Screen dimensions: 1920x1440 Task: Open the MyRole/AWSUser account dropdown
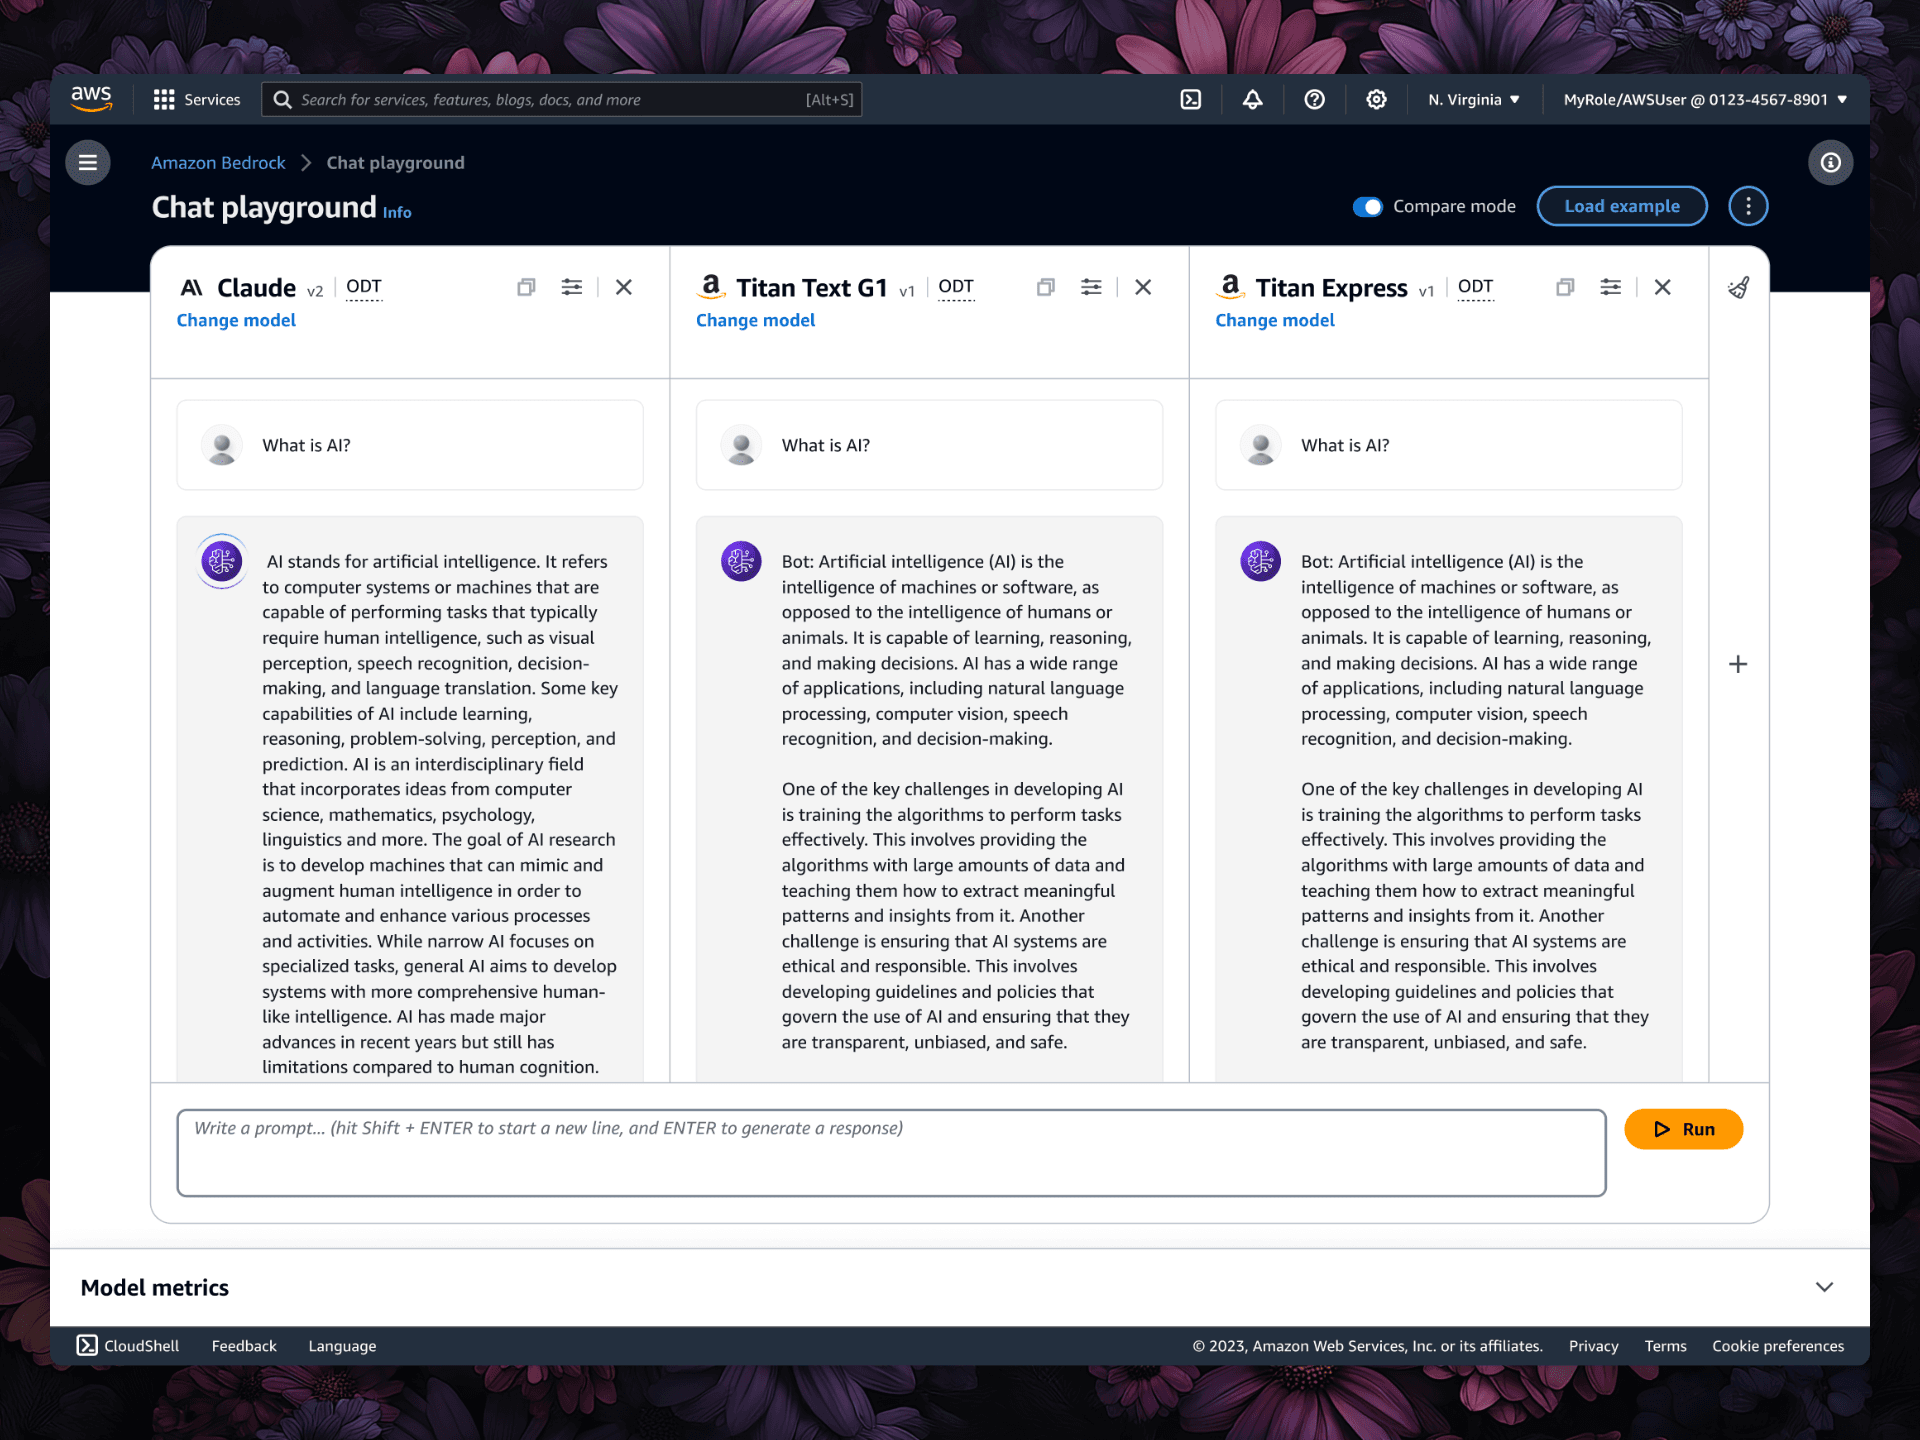click(1705, 100)
